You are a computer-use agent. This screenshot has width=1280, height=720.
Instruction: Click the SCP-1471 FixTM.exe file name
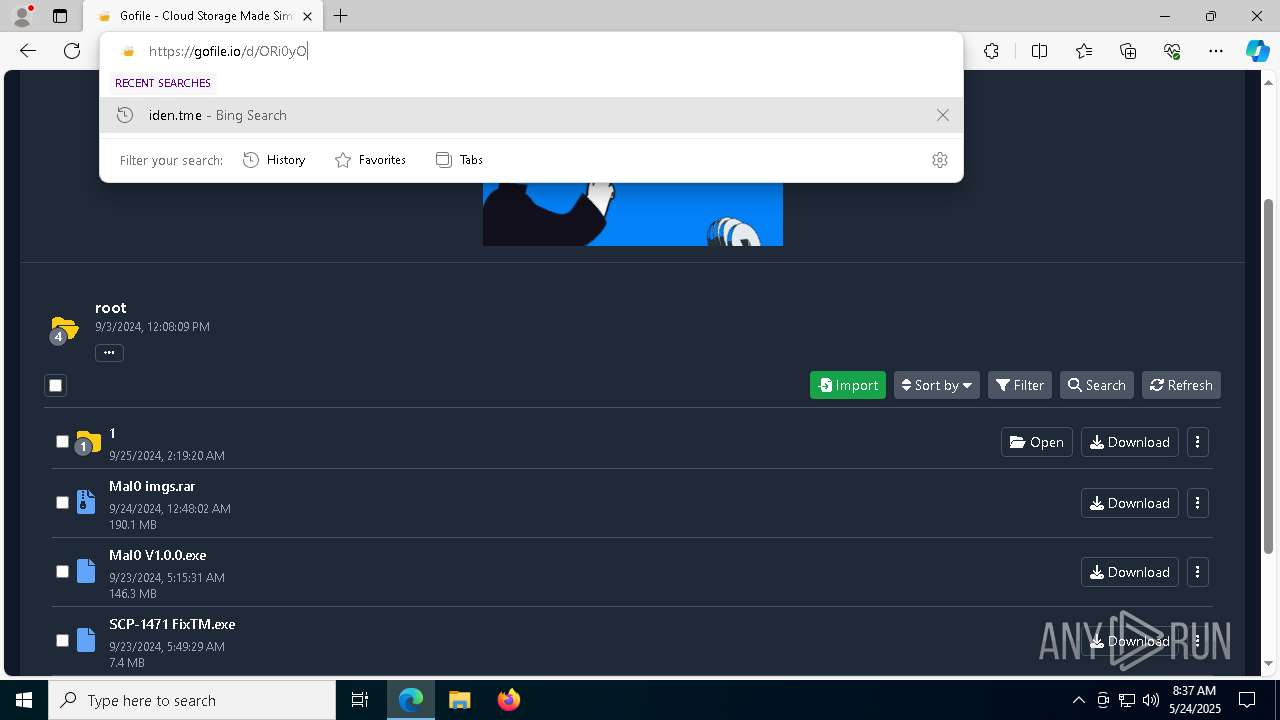[172, 624]
